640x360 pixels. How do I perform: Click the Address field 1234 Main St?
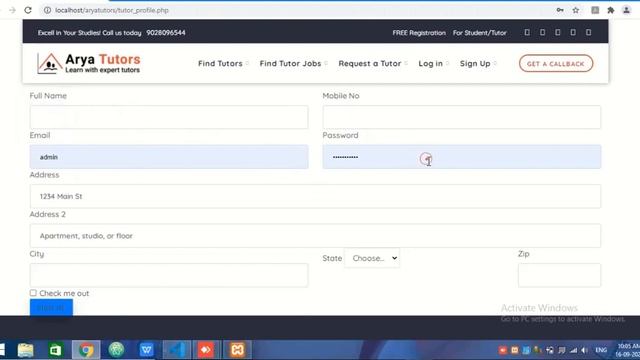coord(315,196)
